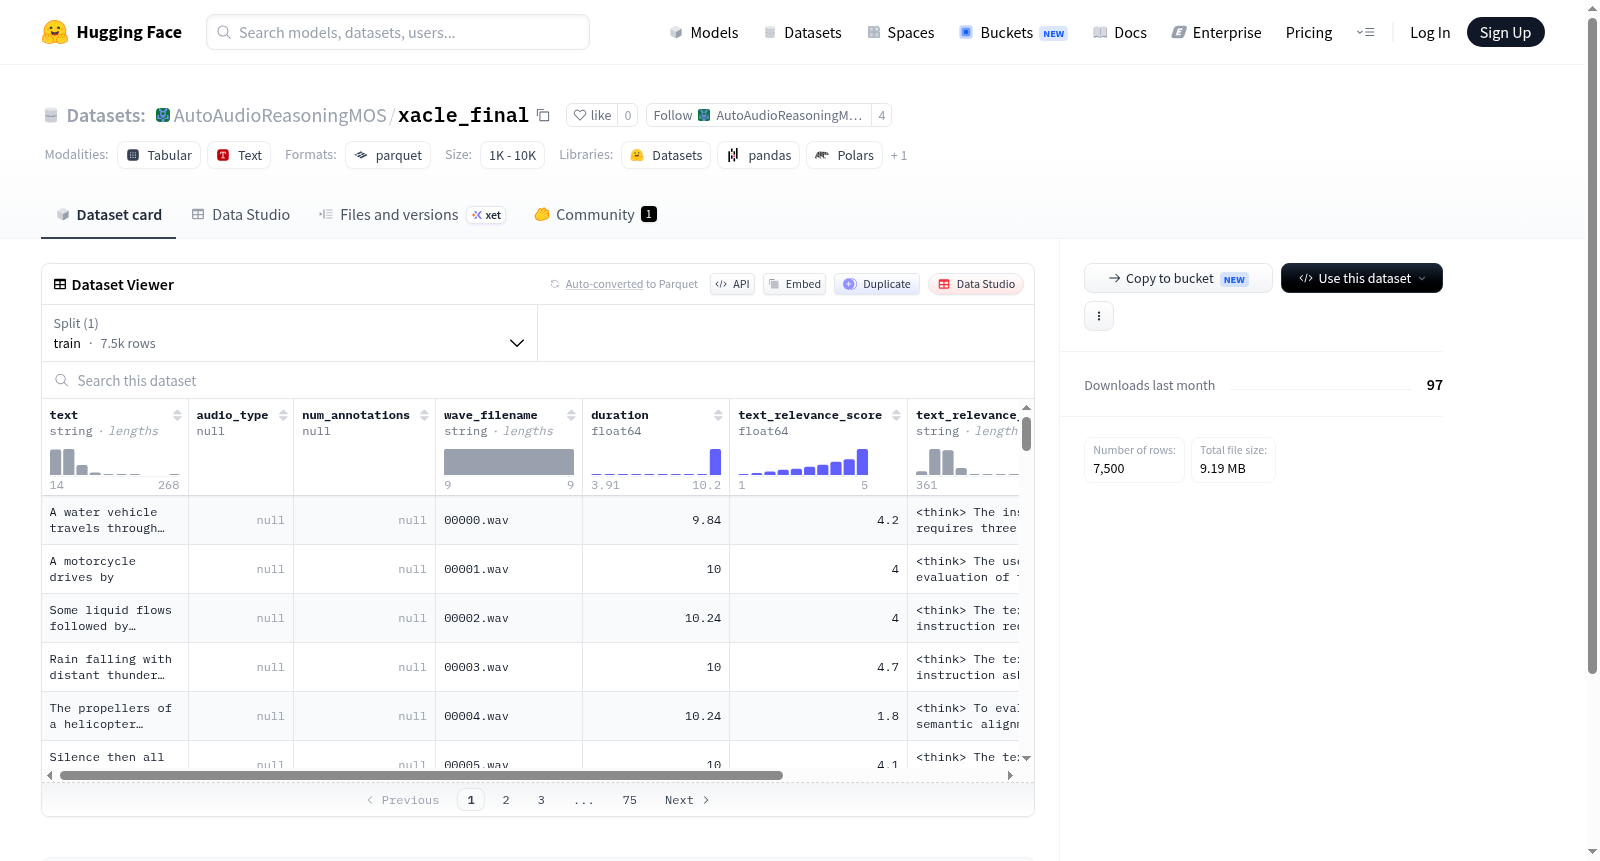Viewport: 1600px width, 861px height.
Task: Expand the extra navigation menu in the header
Action: click(x=1365, y=32)
